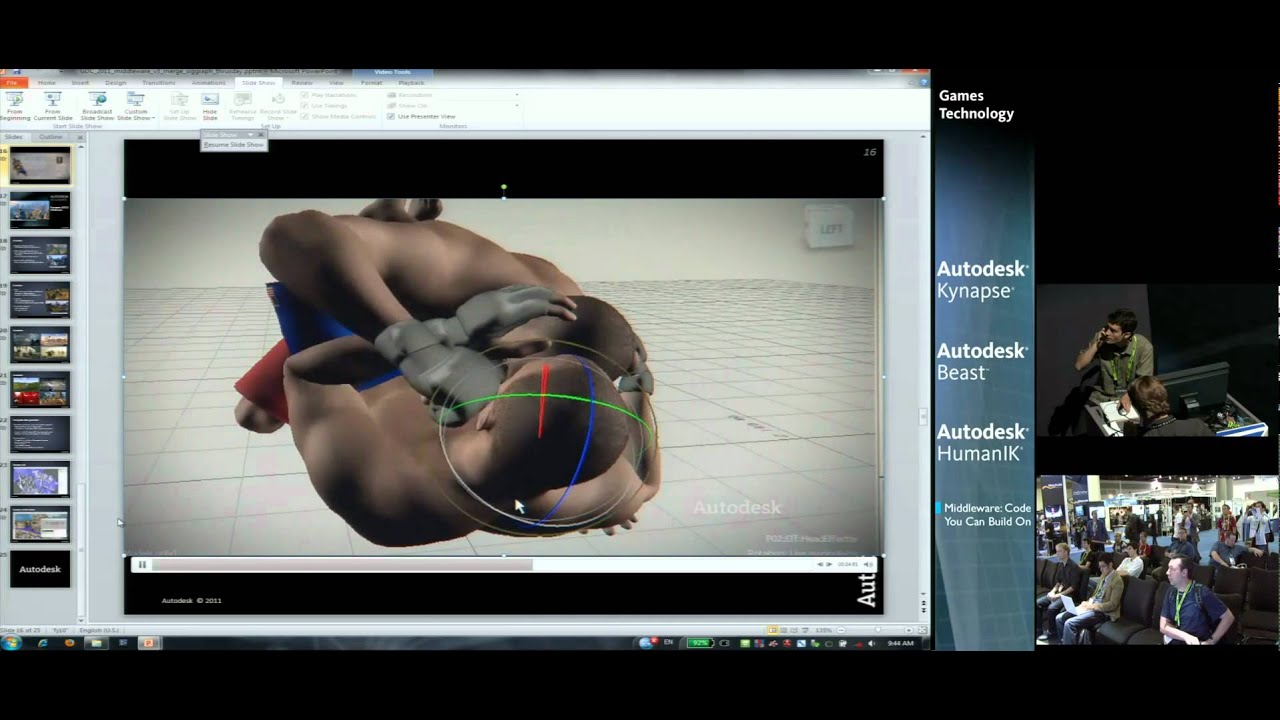The image size is (1280, 720).
Task: Switch to the Home ribbon tab
Action: (47, 83)
